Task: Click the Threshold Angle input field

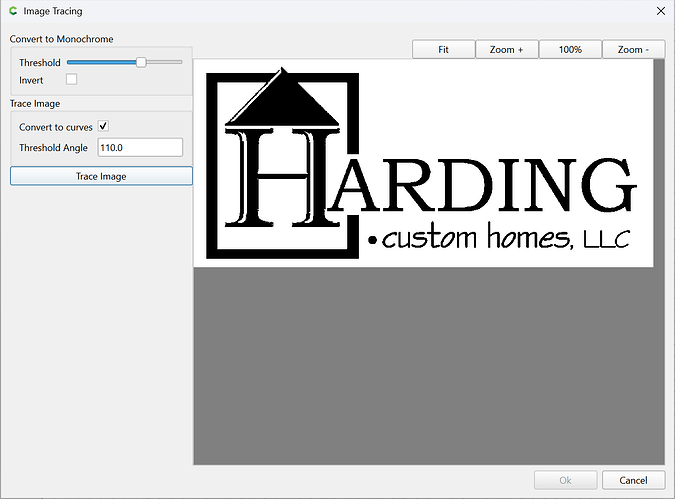Action: pos(140,148)
